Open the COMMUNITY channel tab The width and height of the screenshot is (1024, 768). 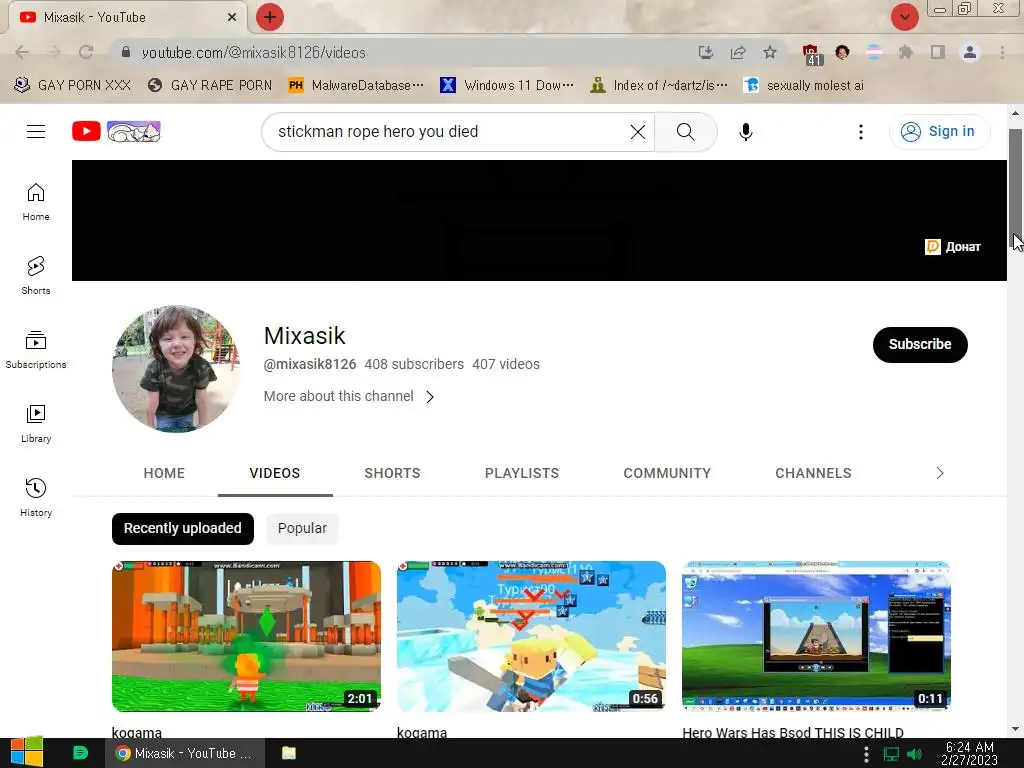(x=667, y=473)
